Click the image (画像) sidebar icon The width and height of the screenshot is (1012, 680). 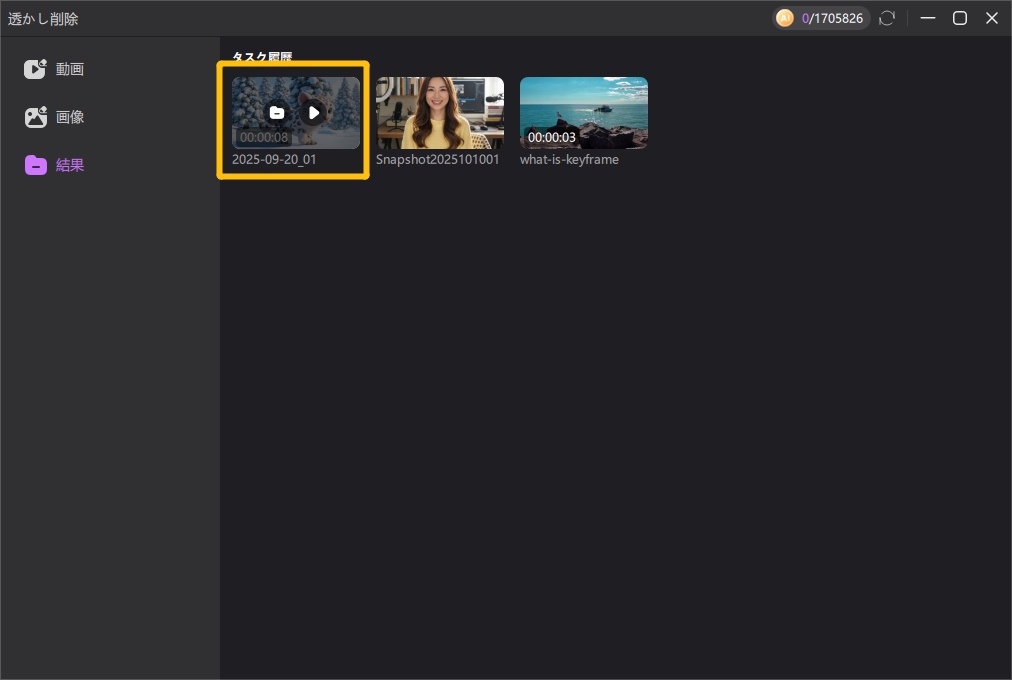pyautogui.click(x=36, y=117)
